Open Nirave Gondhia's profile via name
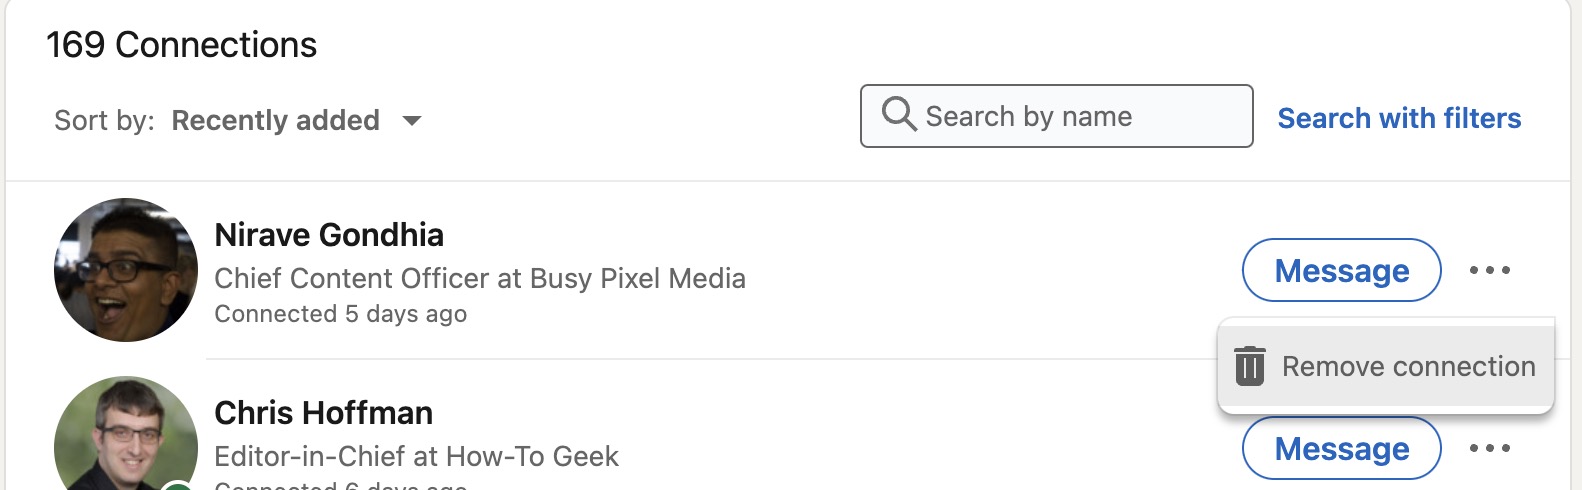 (329, 235)
